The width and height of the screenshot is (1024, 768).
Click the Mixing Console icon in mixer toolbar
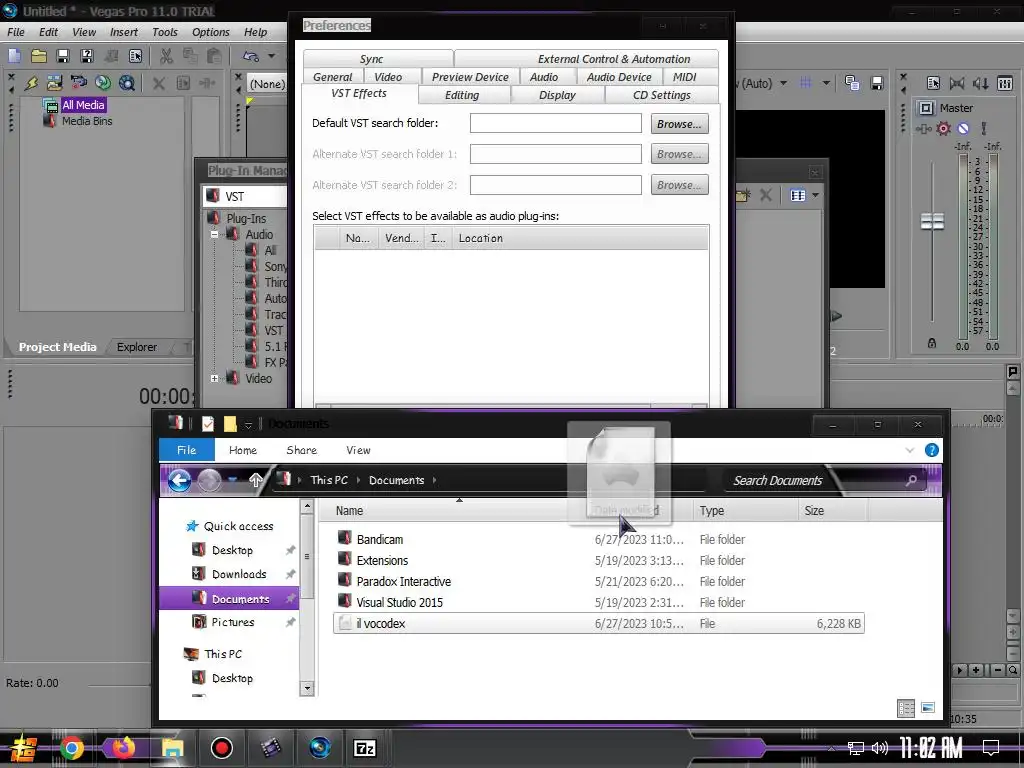pos(1005,83)
